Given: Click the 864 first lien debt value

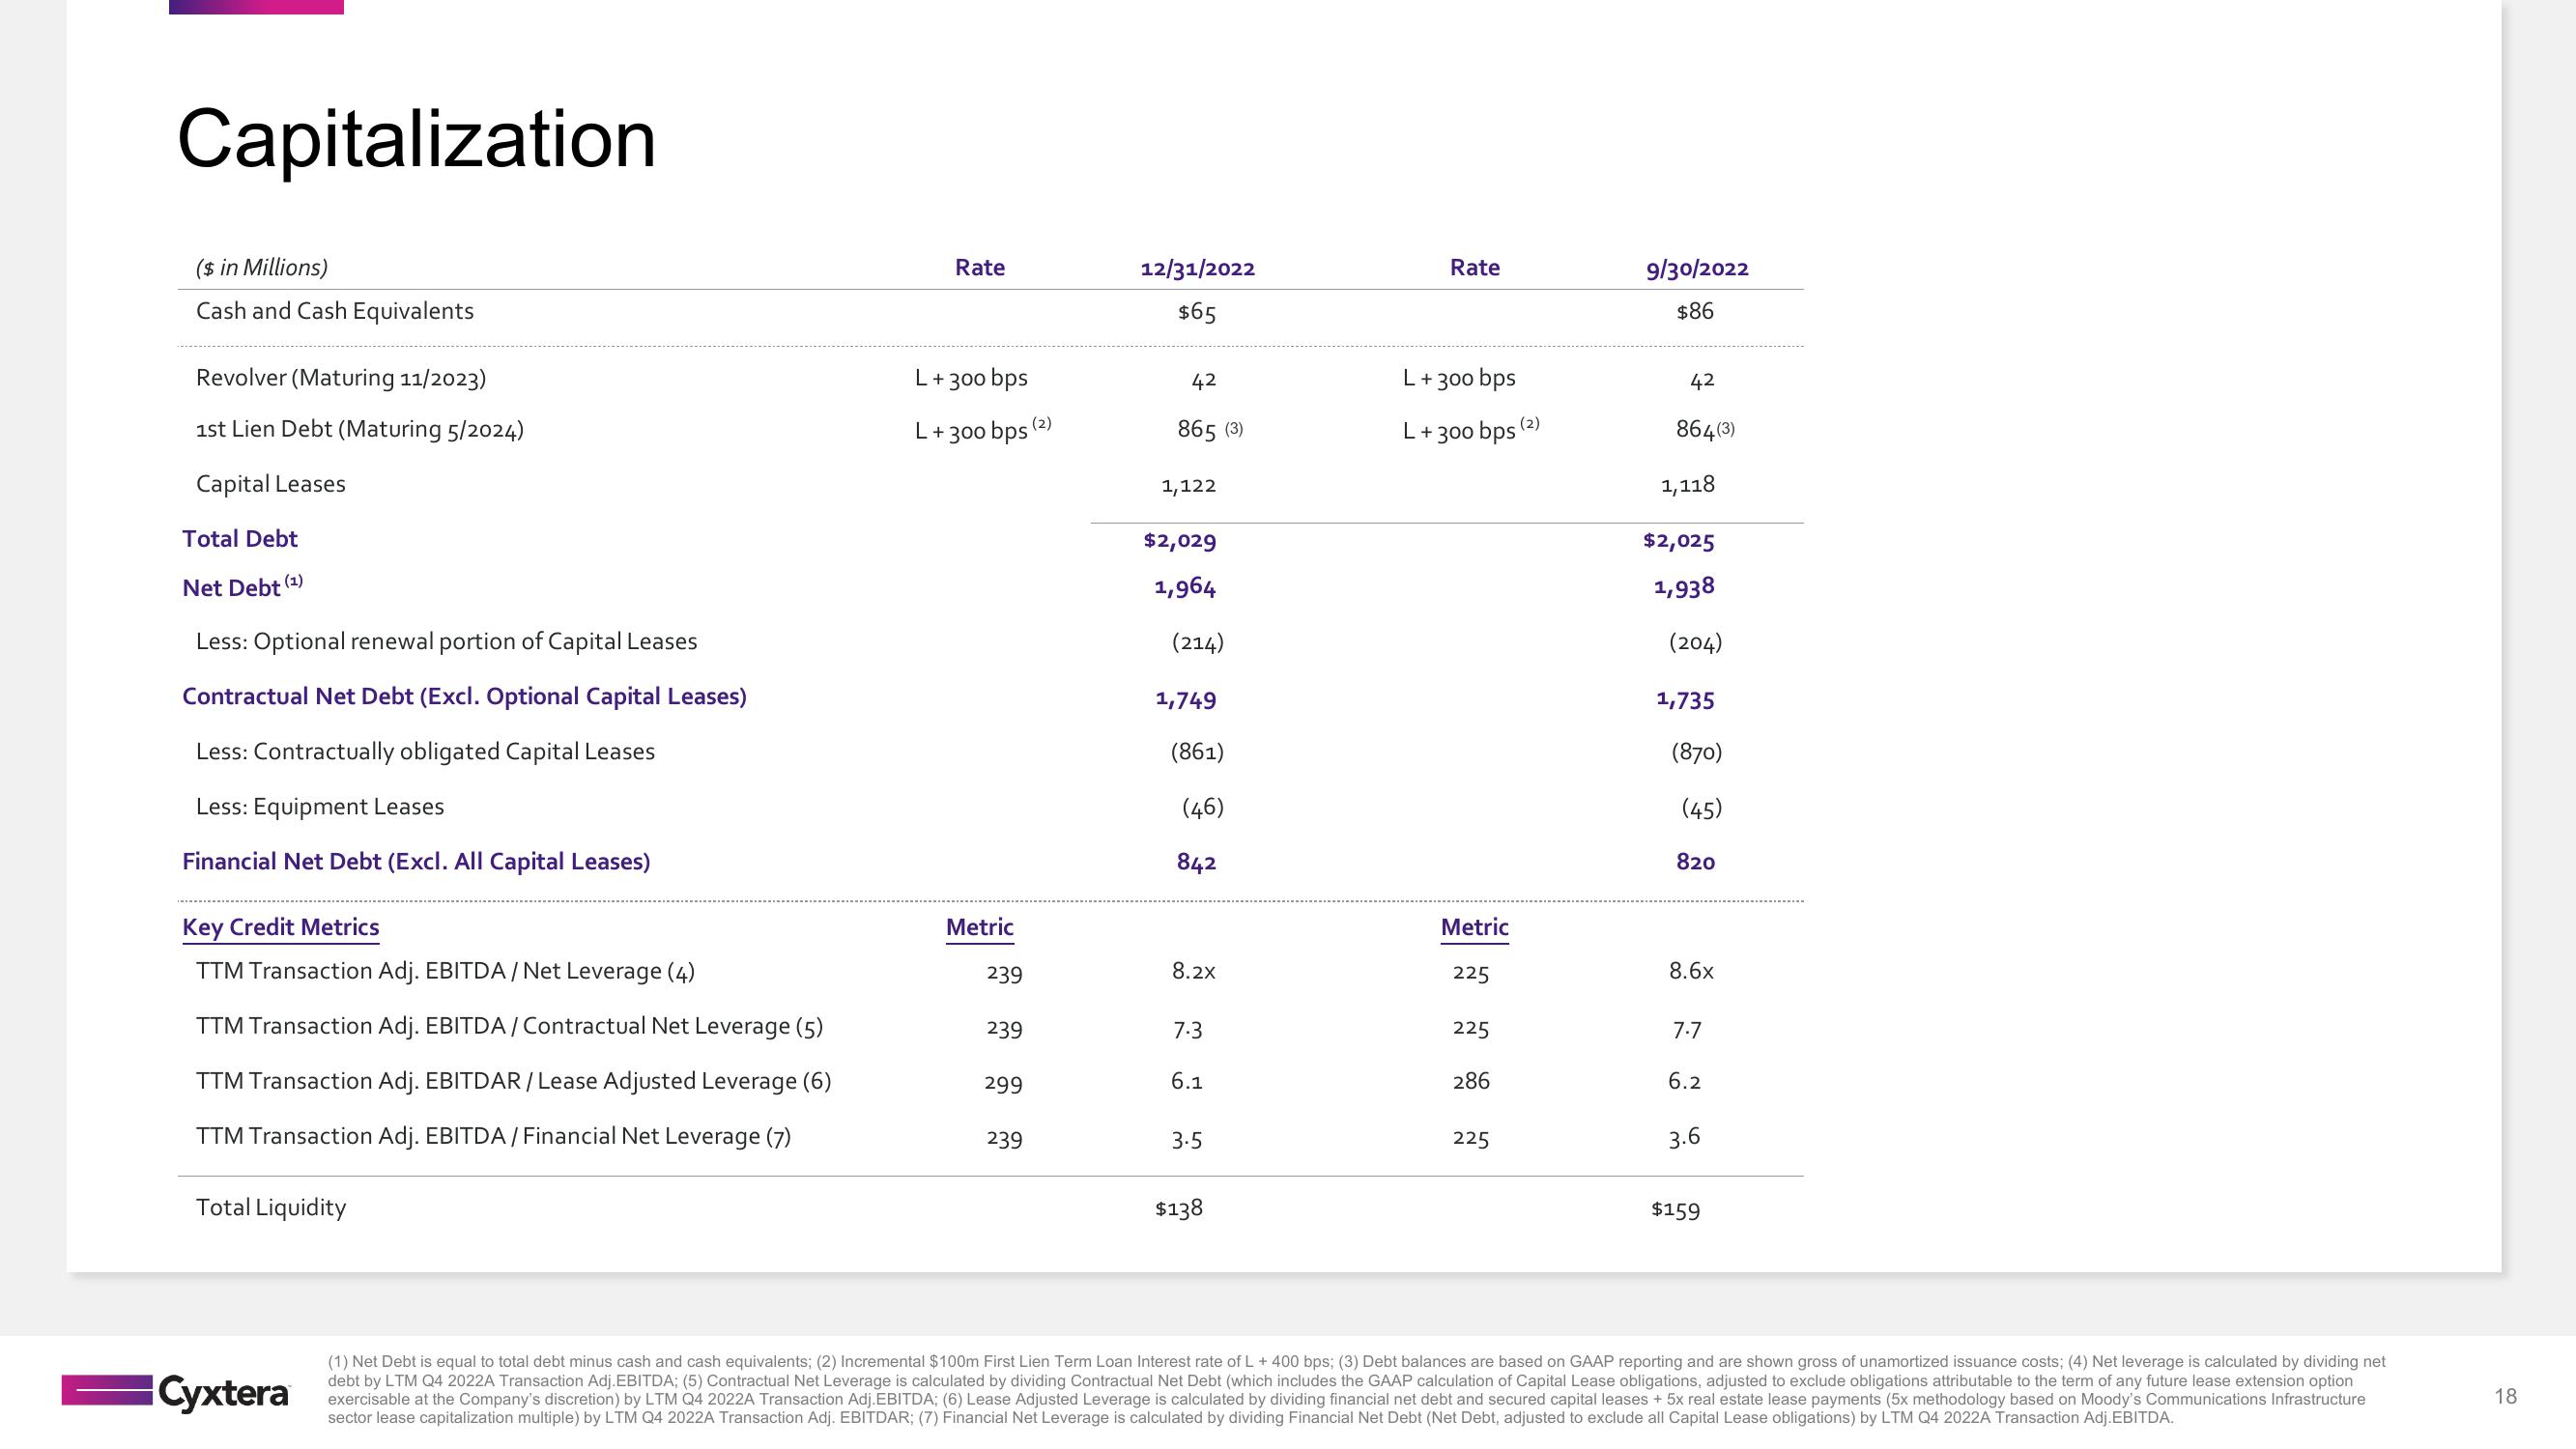Looking at the screenshot, I should 1695,429.
